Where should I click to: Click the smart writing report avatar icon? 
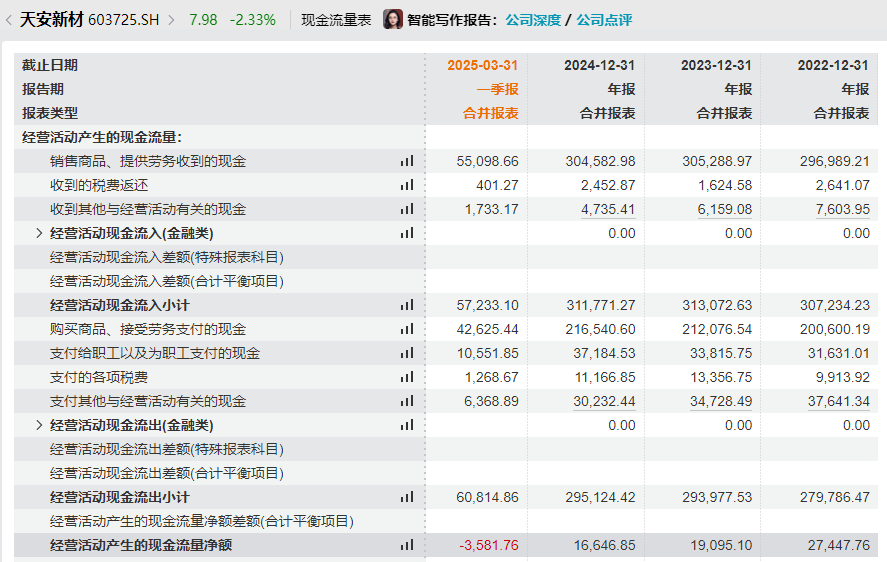[393, 20]
